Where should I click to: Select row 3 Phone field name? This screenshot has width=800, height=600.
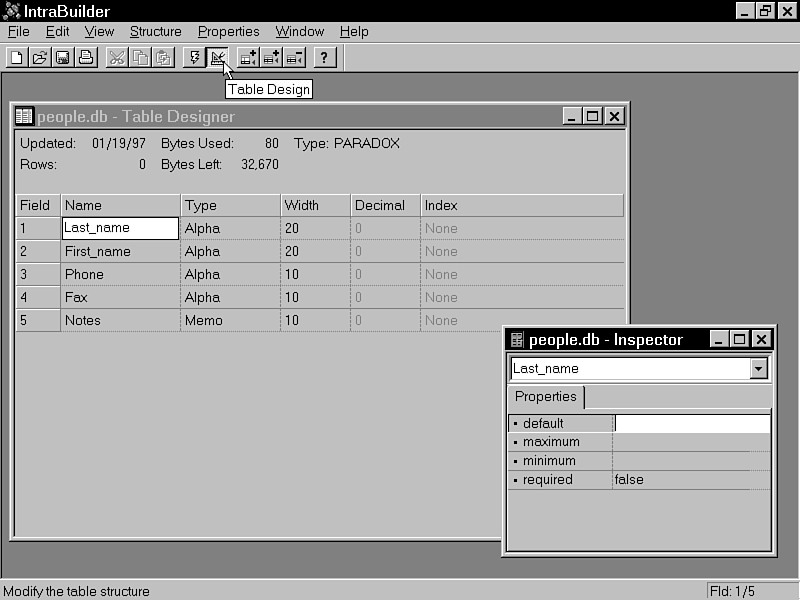pos(120,274)
